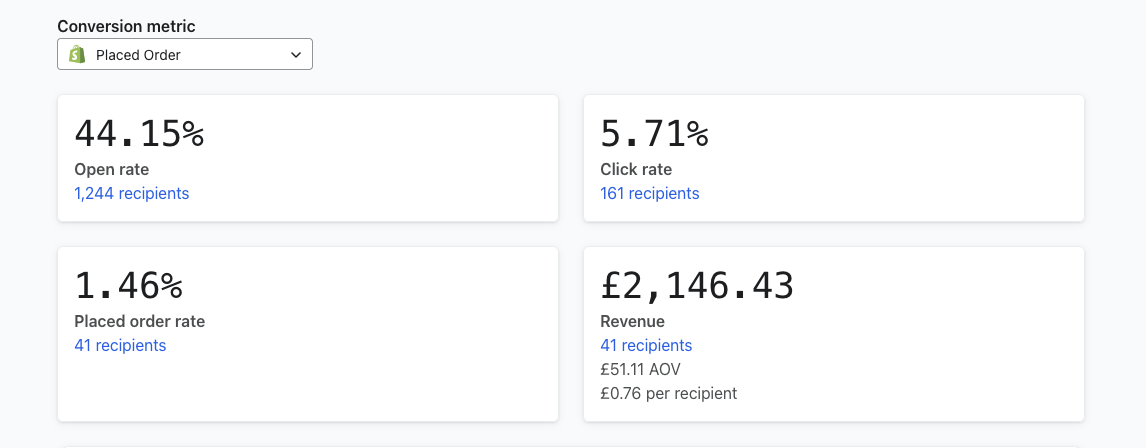
Task: Open the 161 recipients link
Action: pyautogui.click(x=649, y=193)
